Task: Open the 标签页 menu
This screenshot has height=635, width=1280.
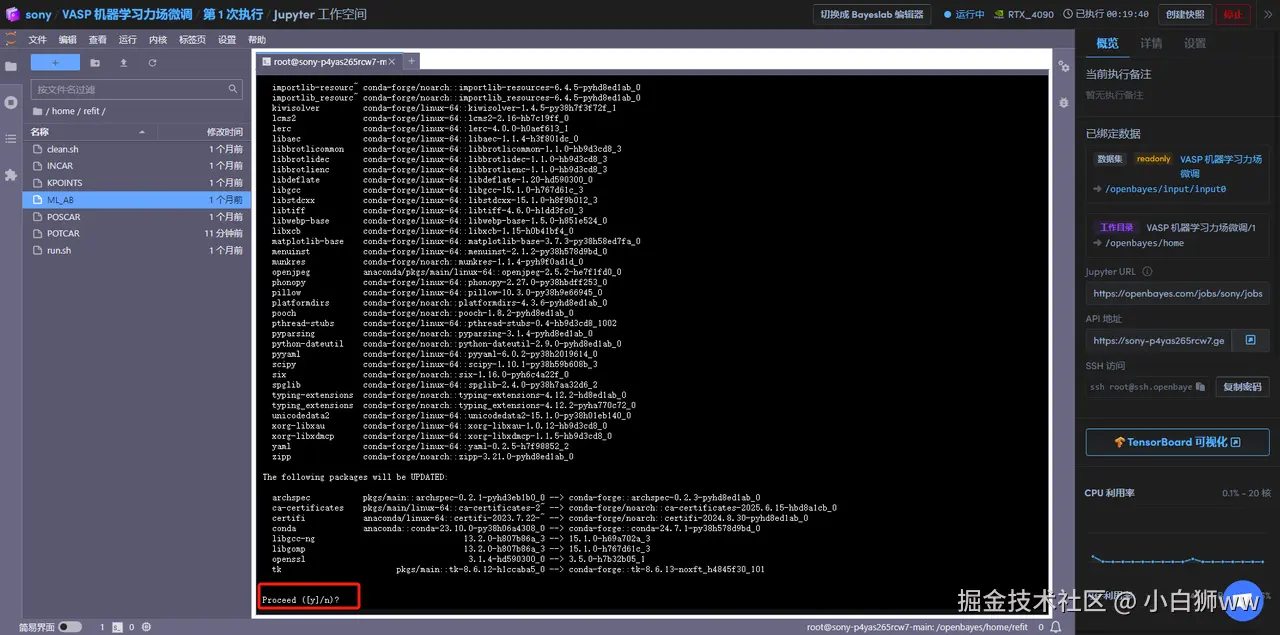Action: (x=192, y=40)
